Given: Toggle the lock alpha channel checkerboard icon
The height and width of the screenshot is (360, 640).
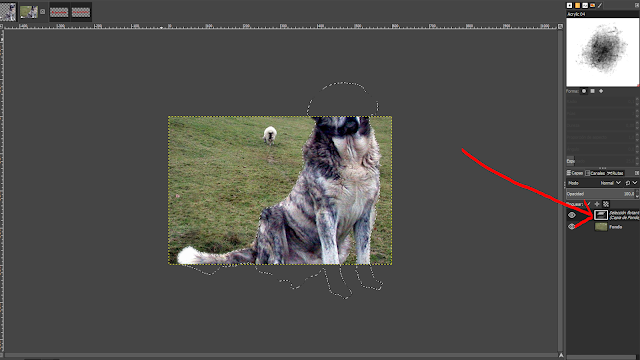Looking at the screenshot, I should (x=606, y=204).
